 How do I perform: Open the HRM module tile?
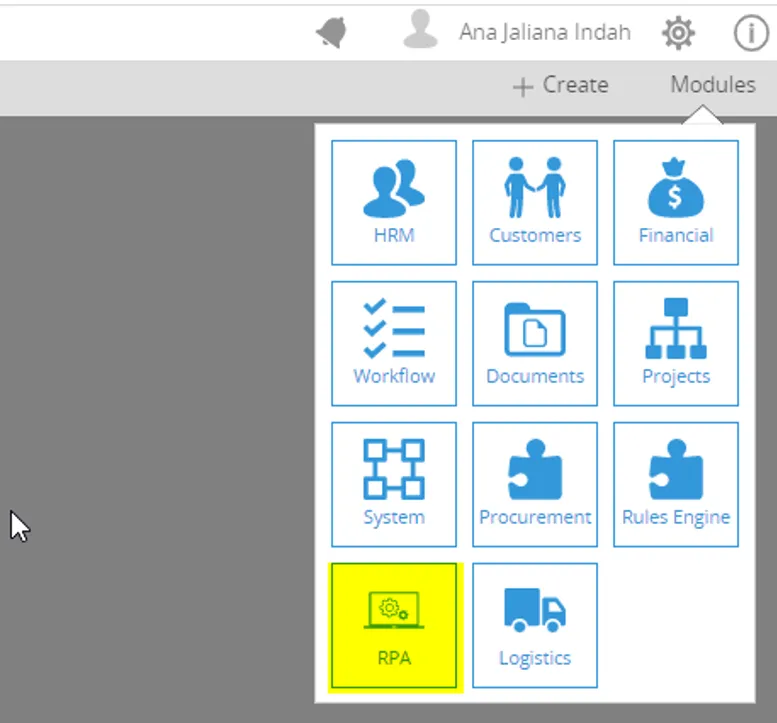pos(393,202)
